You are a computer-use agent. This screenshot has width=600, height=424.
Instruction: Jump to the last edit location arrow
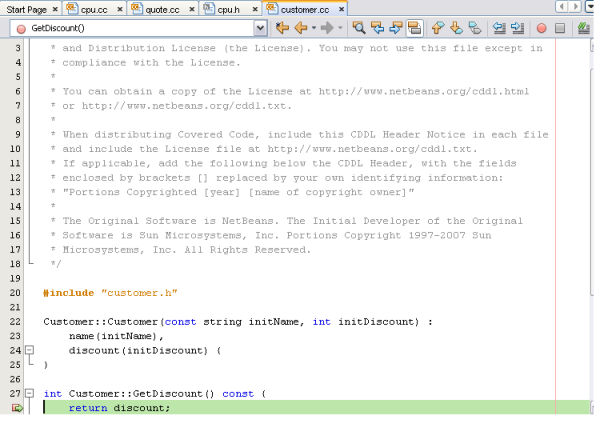point(282,28)
